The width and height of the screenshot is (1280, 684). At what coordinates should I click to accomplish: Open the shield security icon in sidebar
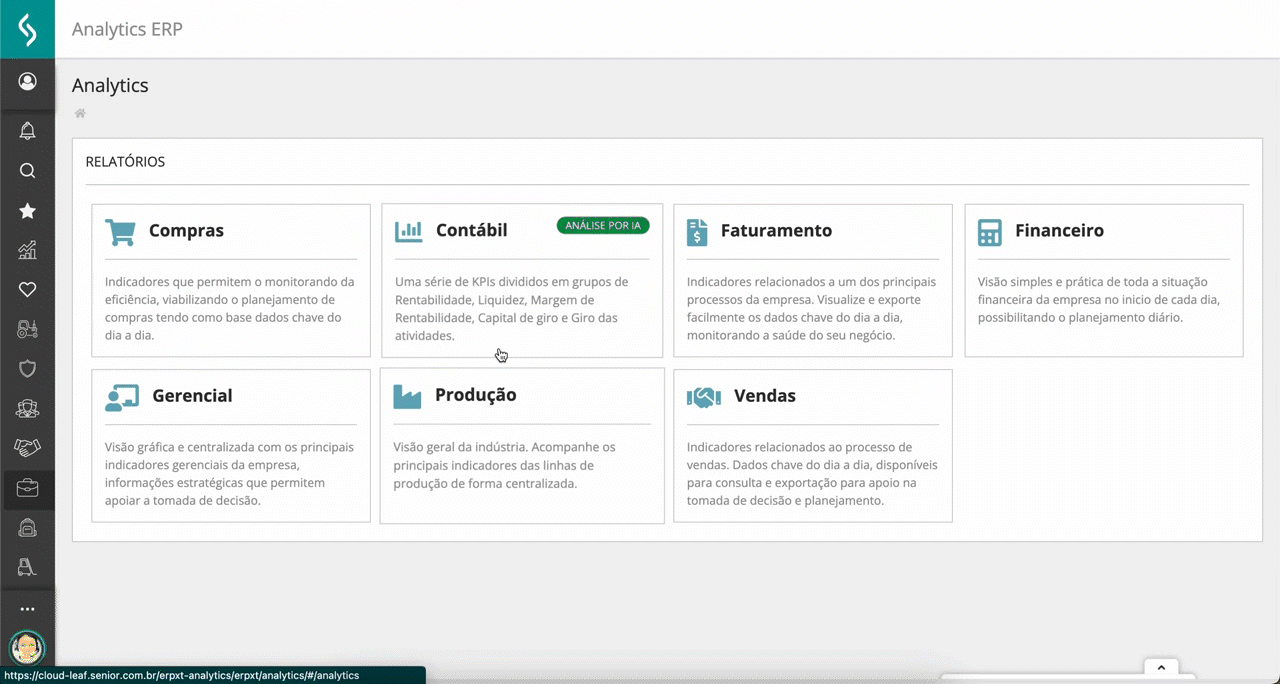[x=27, y=369]
